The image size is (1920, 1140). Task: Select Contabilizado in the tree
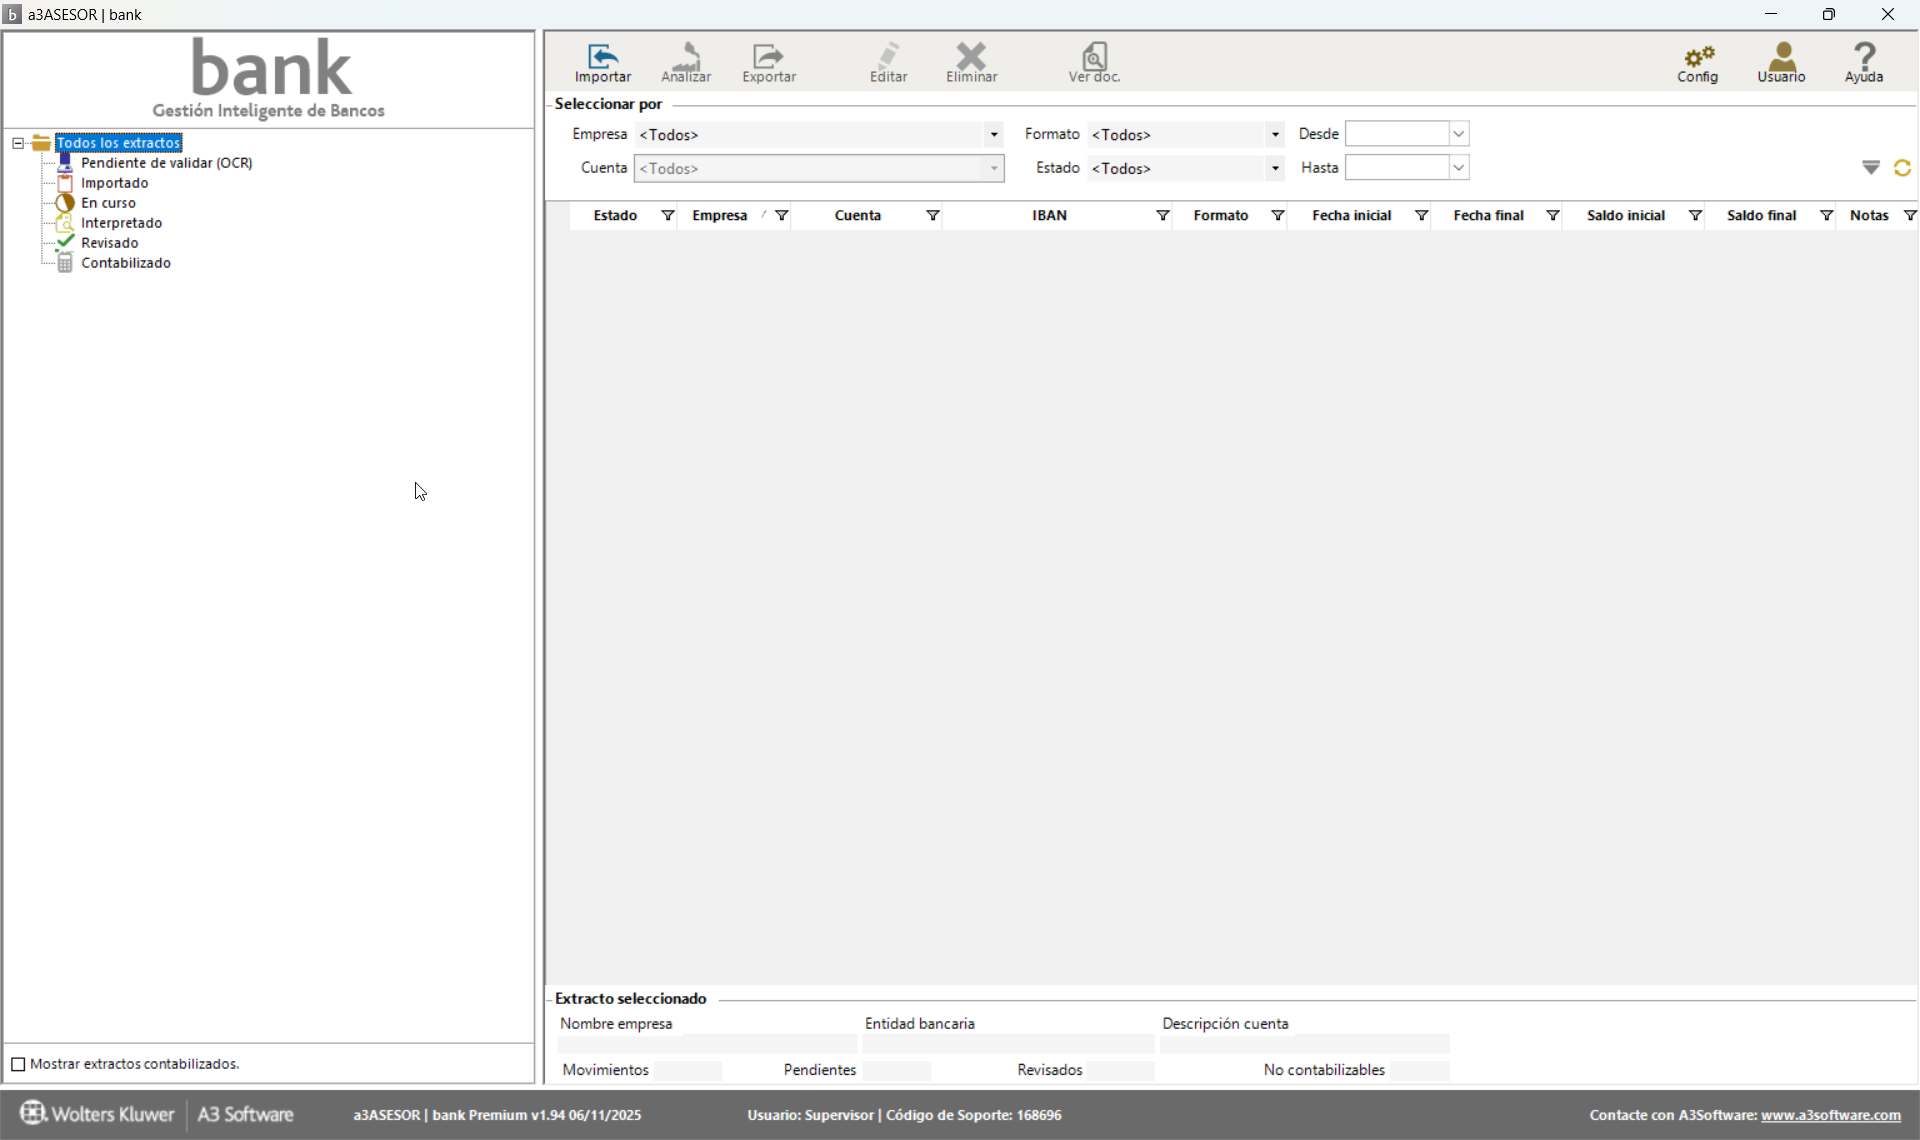[x=126, y=263]
